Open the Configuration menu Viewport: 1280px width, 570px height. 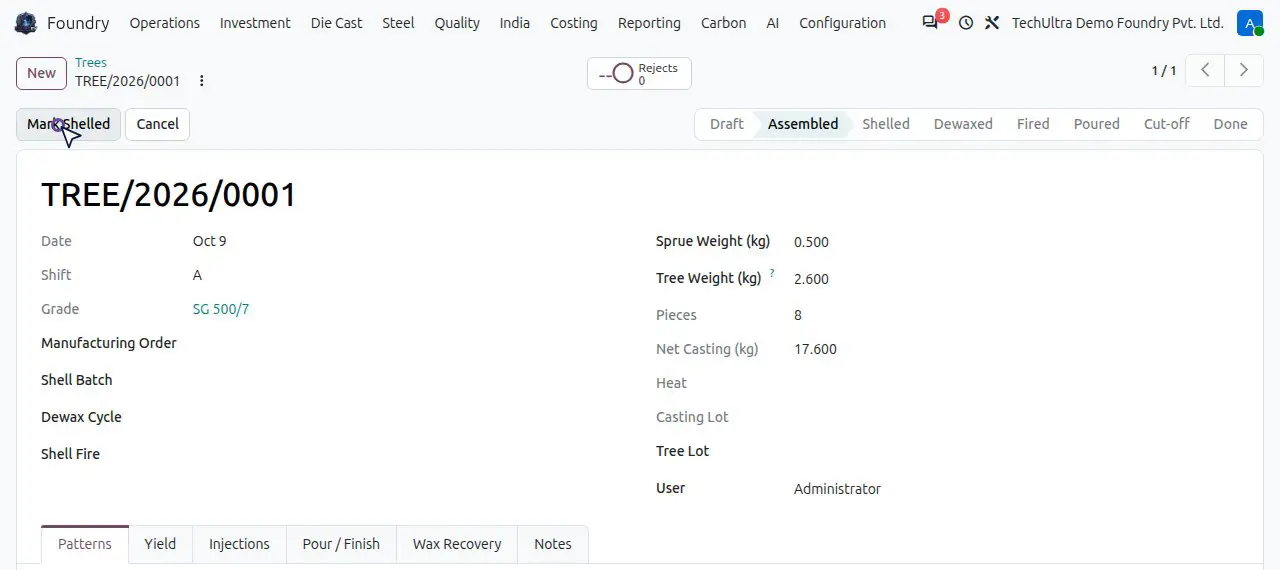click(x=842, y=23)
